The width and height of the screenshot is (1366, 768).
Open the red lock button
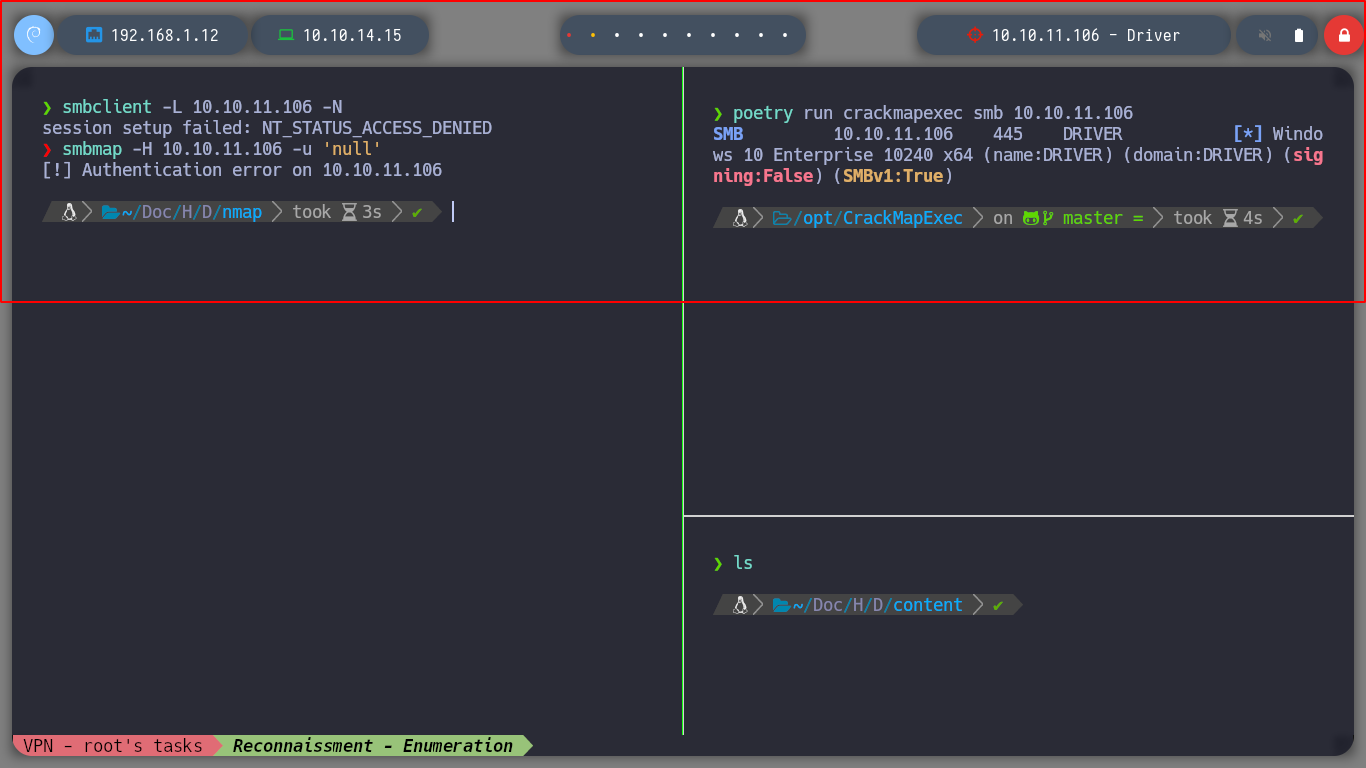click(1343, 35)
